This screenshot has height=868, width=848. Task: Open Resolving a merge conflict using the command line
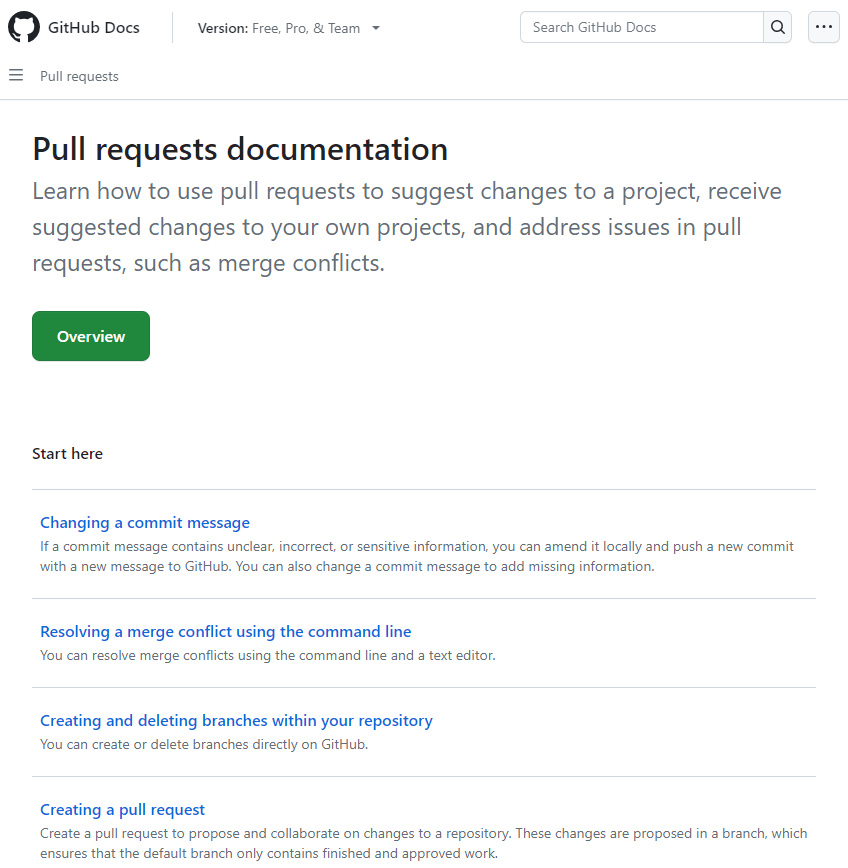(x=225, y=631)
